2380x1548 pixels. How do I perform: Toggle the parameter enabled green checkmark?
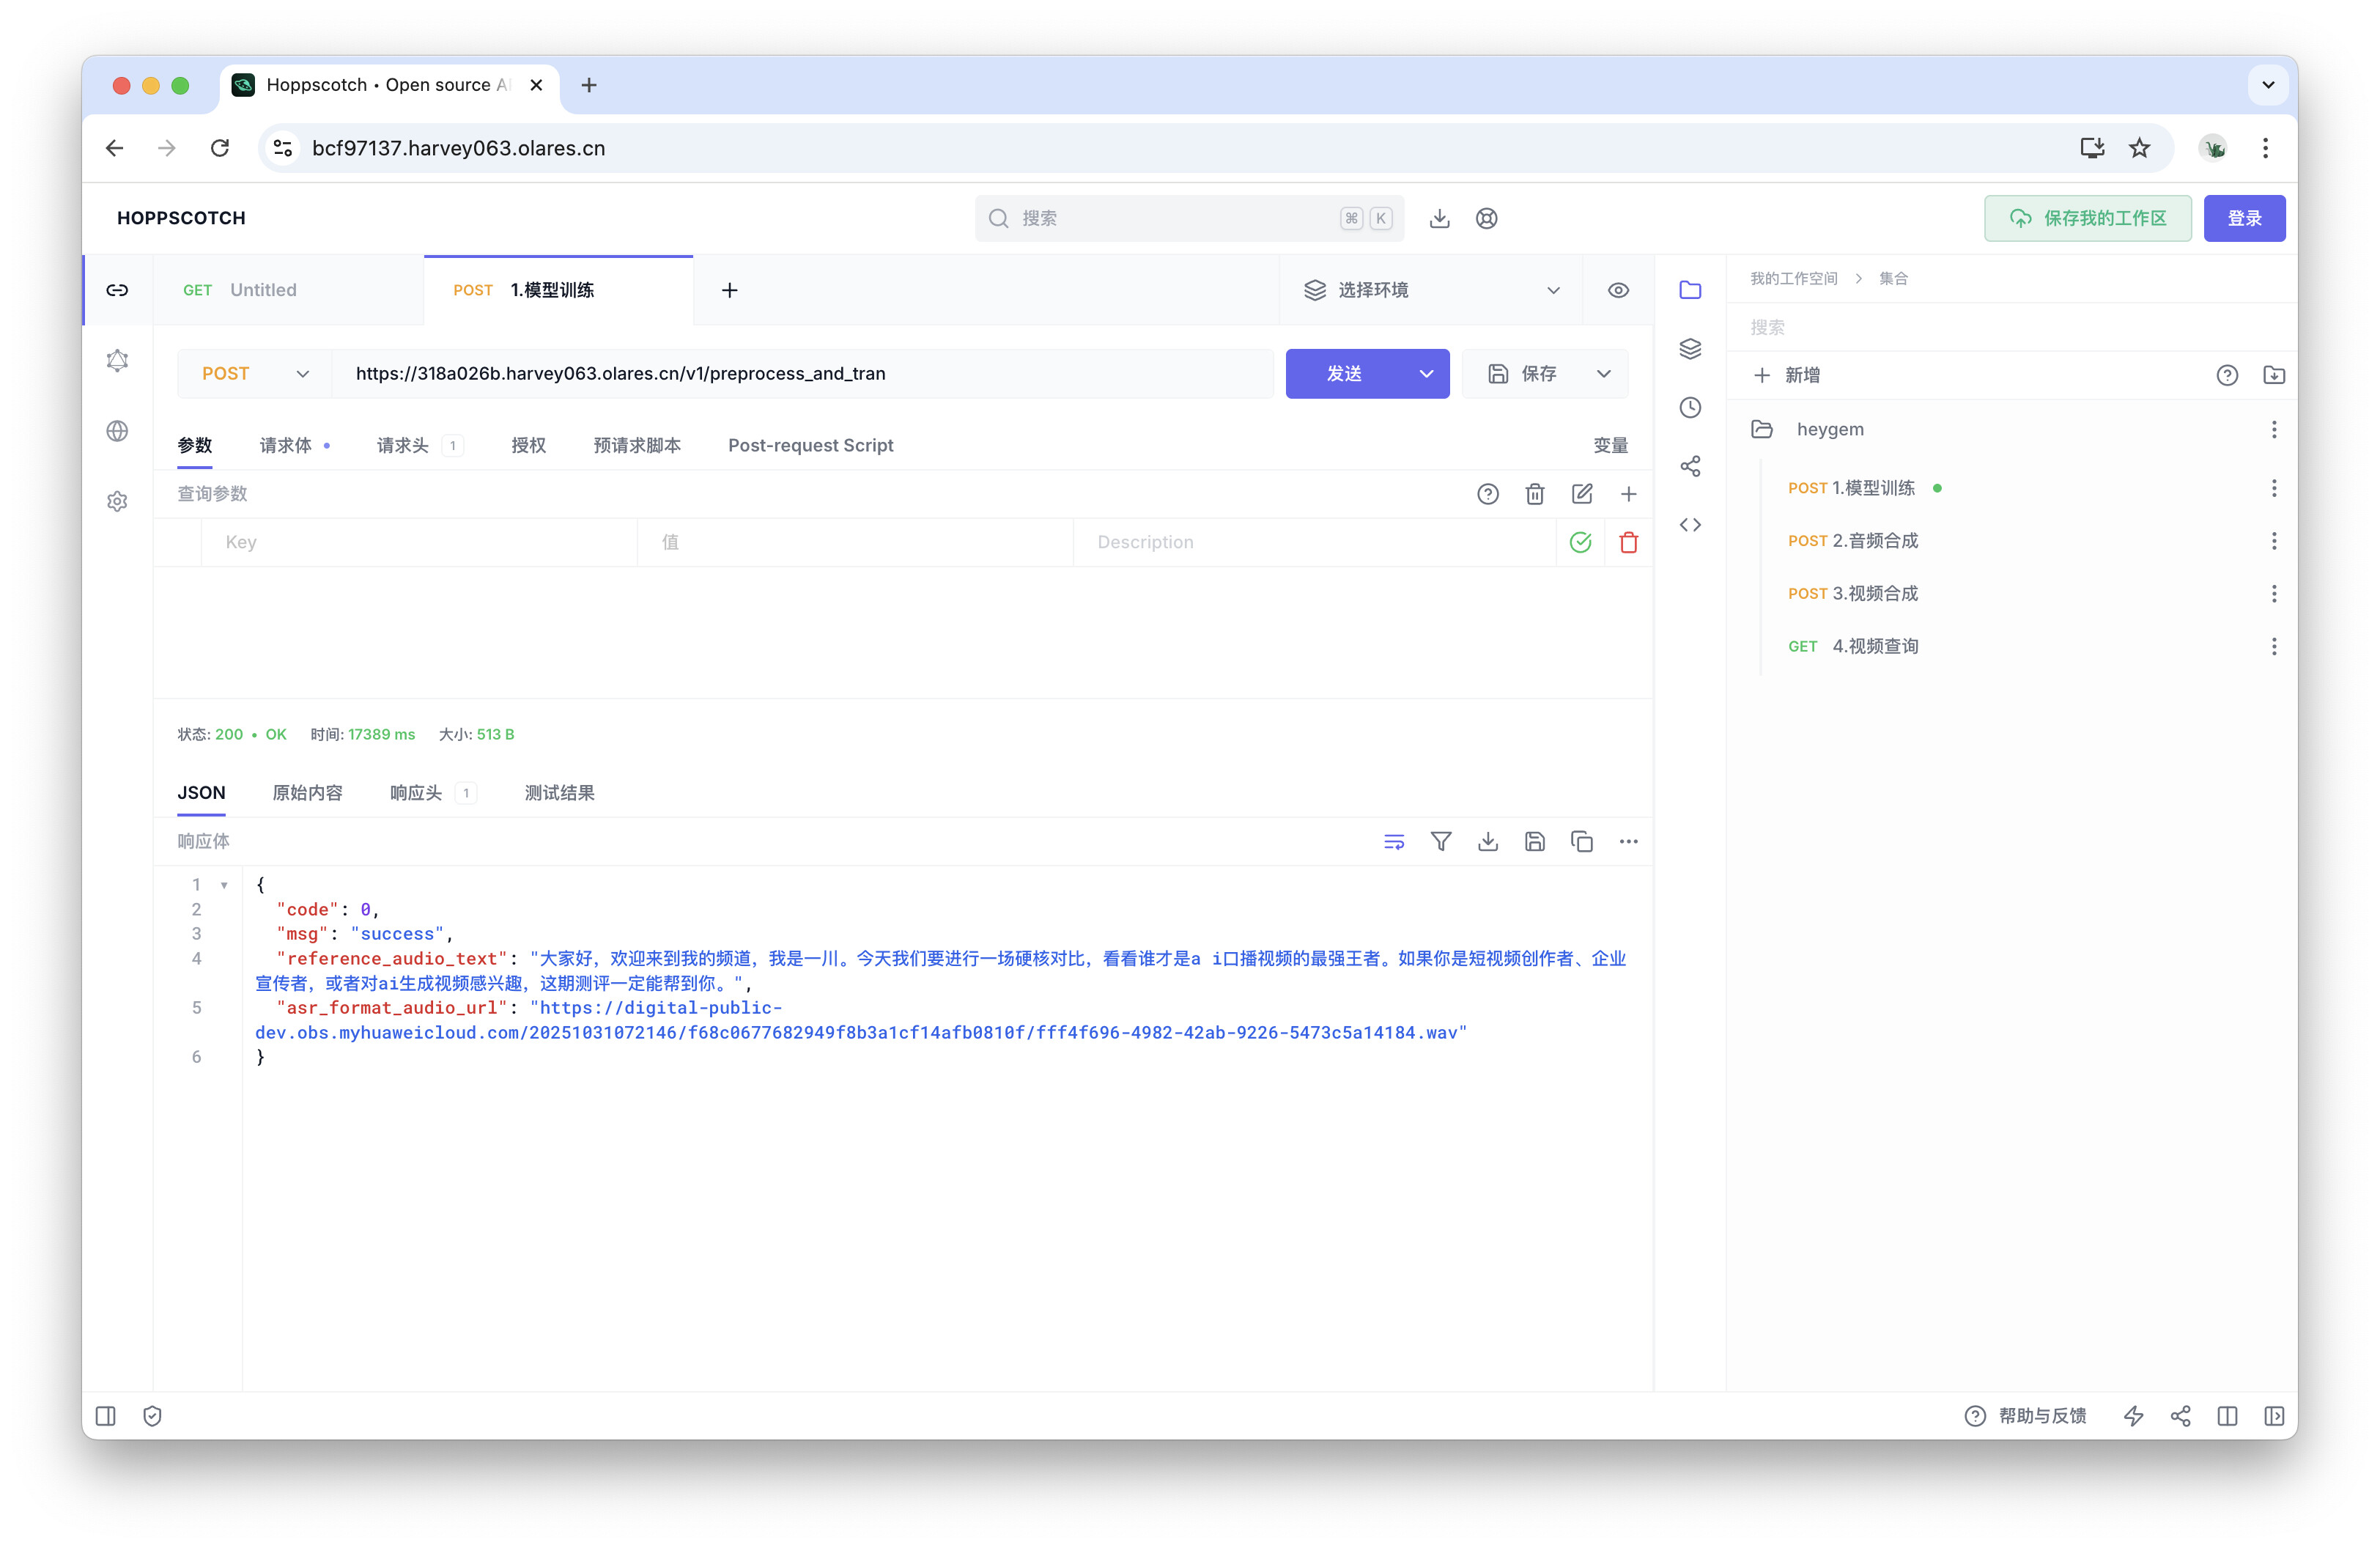1580,542
